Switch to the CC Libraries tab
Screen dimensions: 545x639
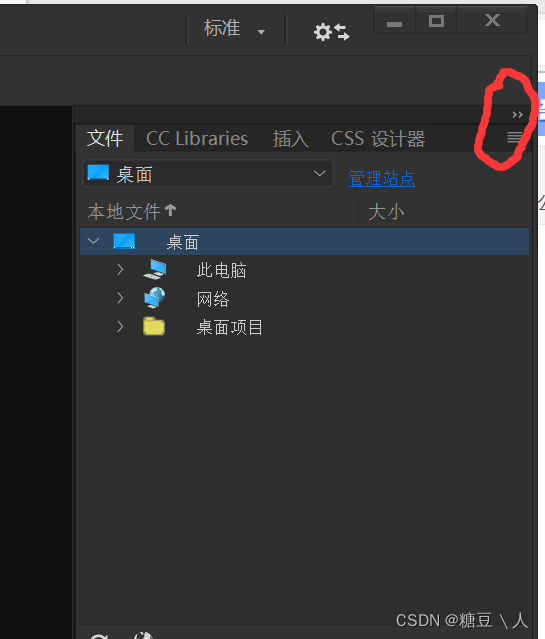tap(197, 139)
